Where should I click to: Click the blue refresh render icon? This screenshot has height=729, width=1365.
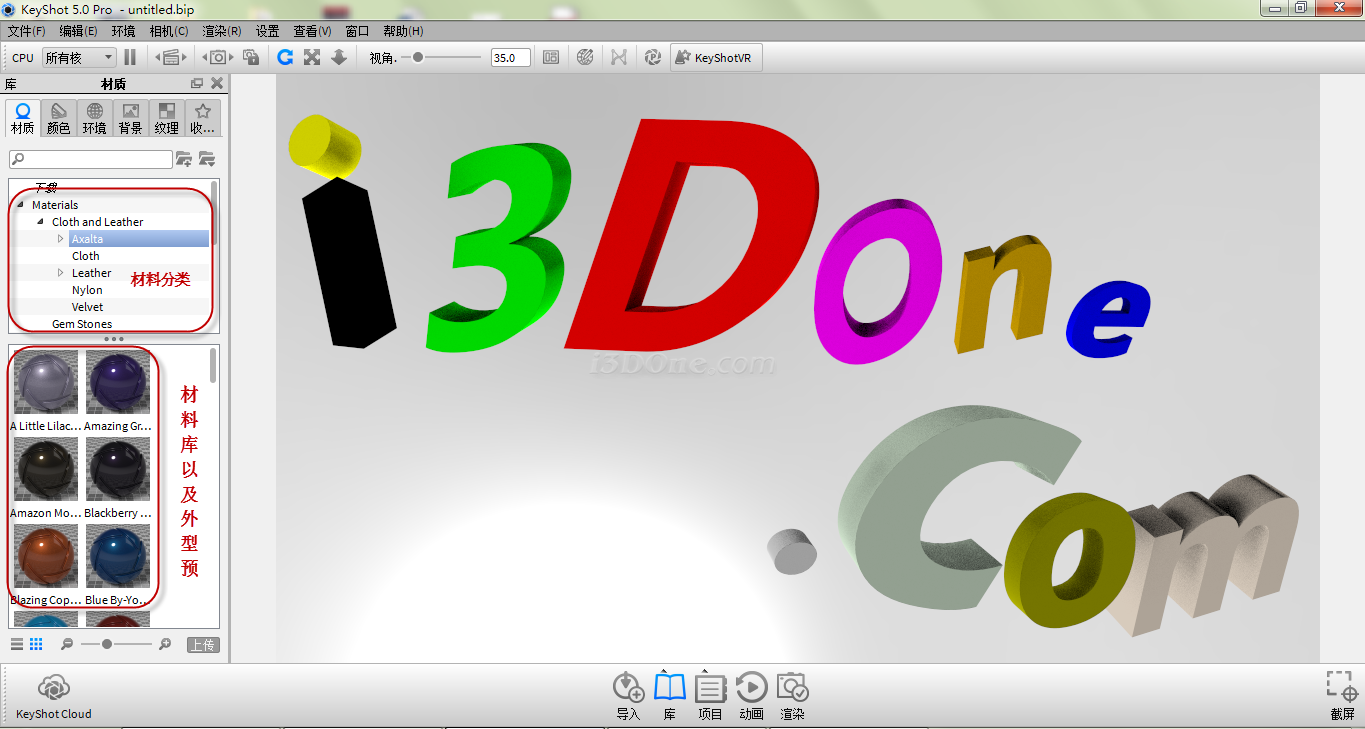(x=285, y=58)
